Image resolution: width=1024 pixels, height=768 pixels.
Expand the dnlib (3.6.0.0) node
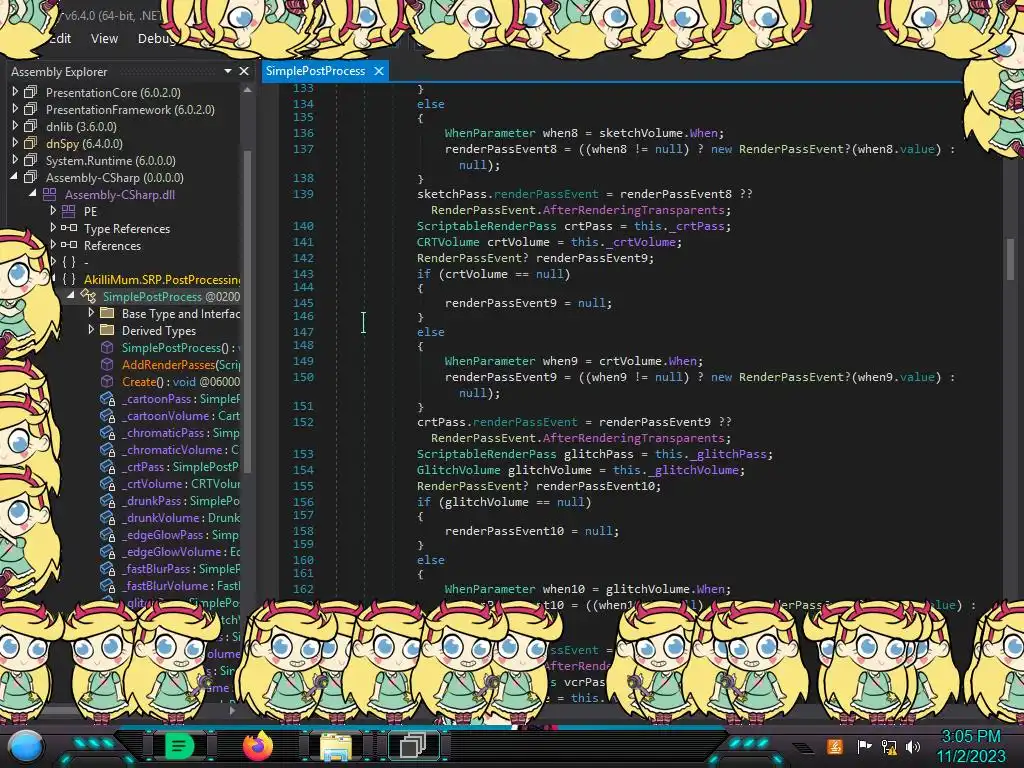pyautogui.click(x=15, y=126)
